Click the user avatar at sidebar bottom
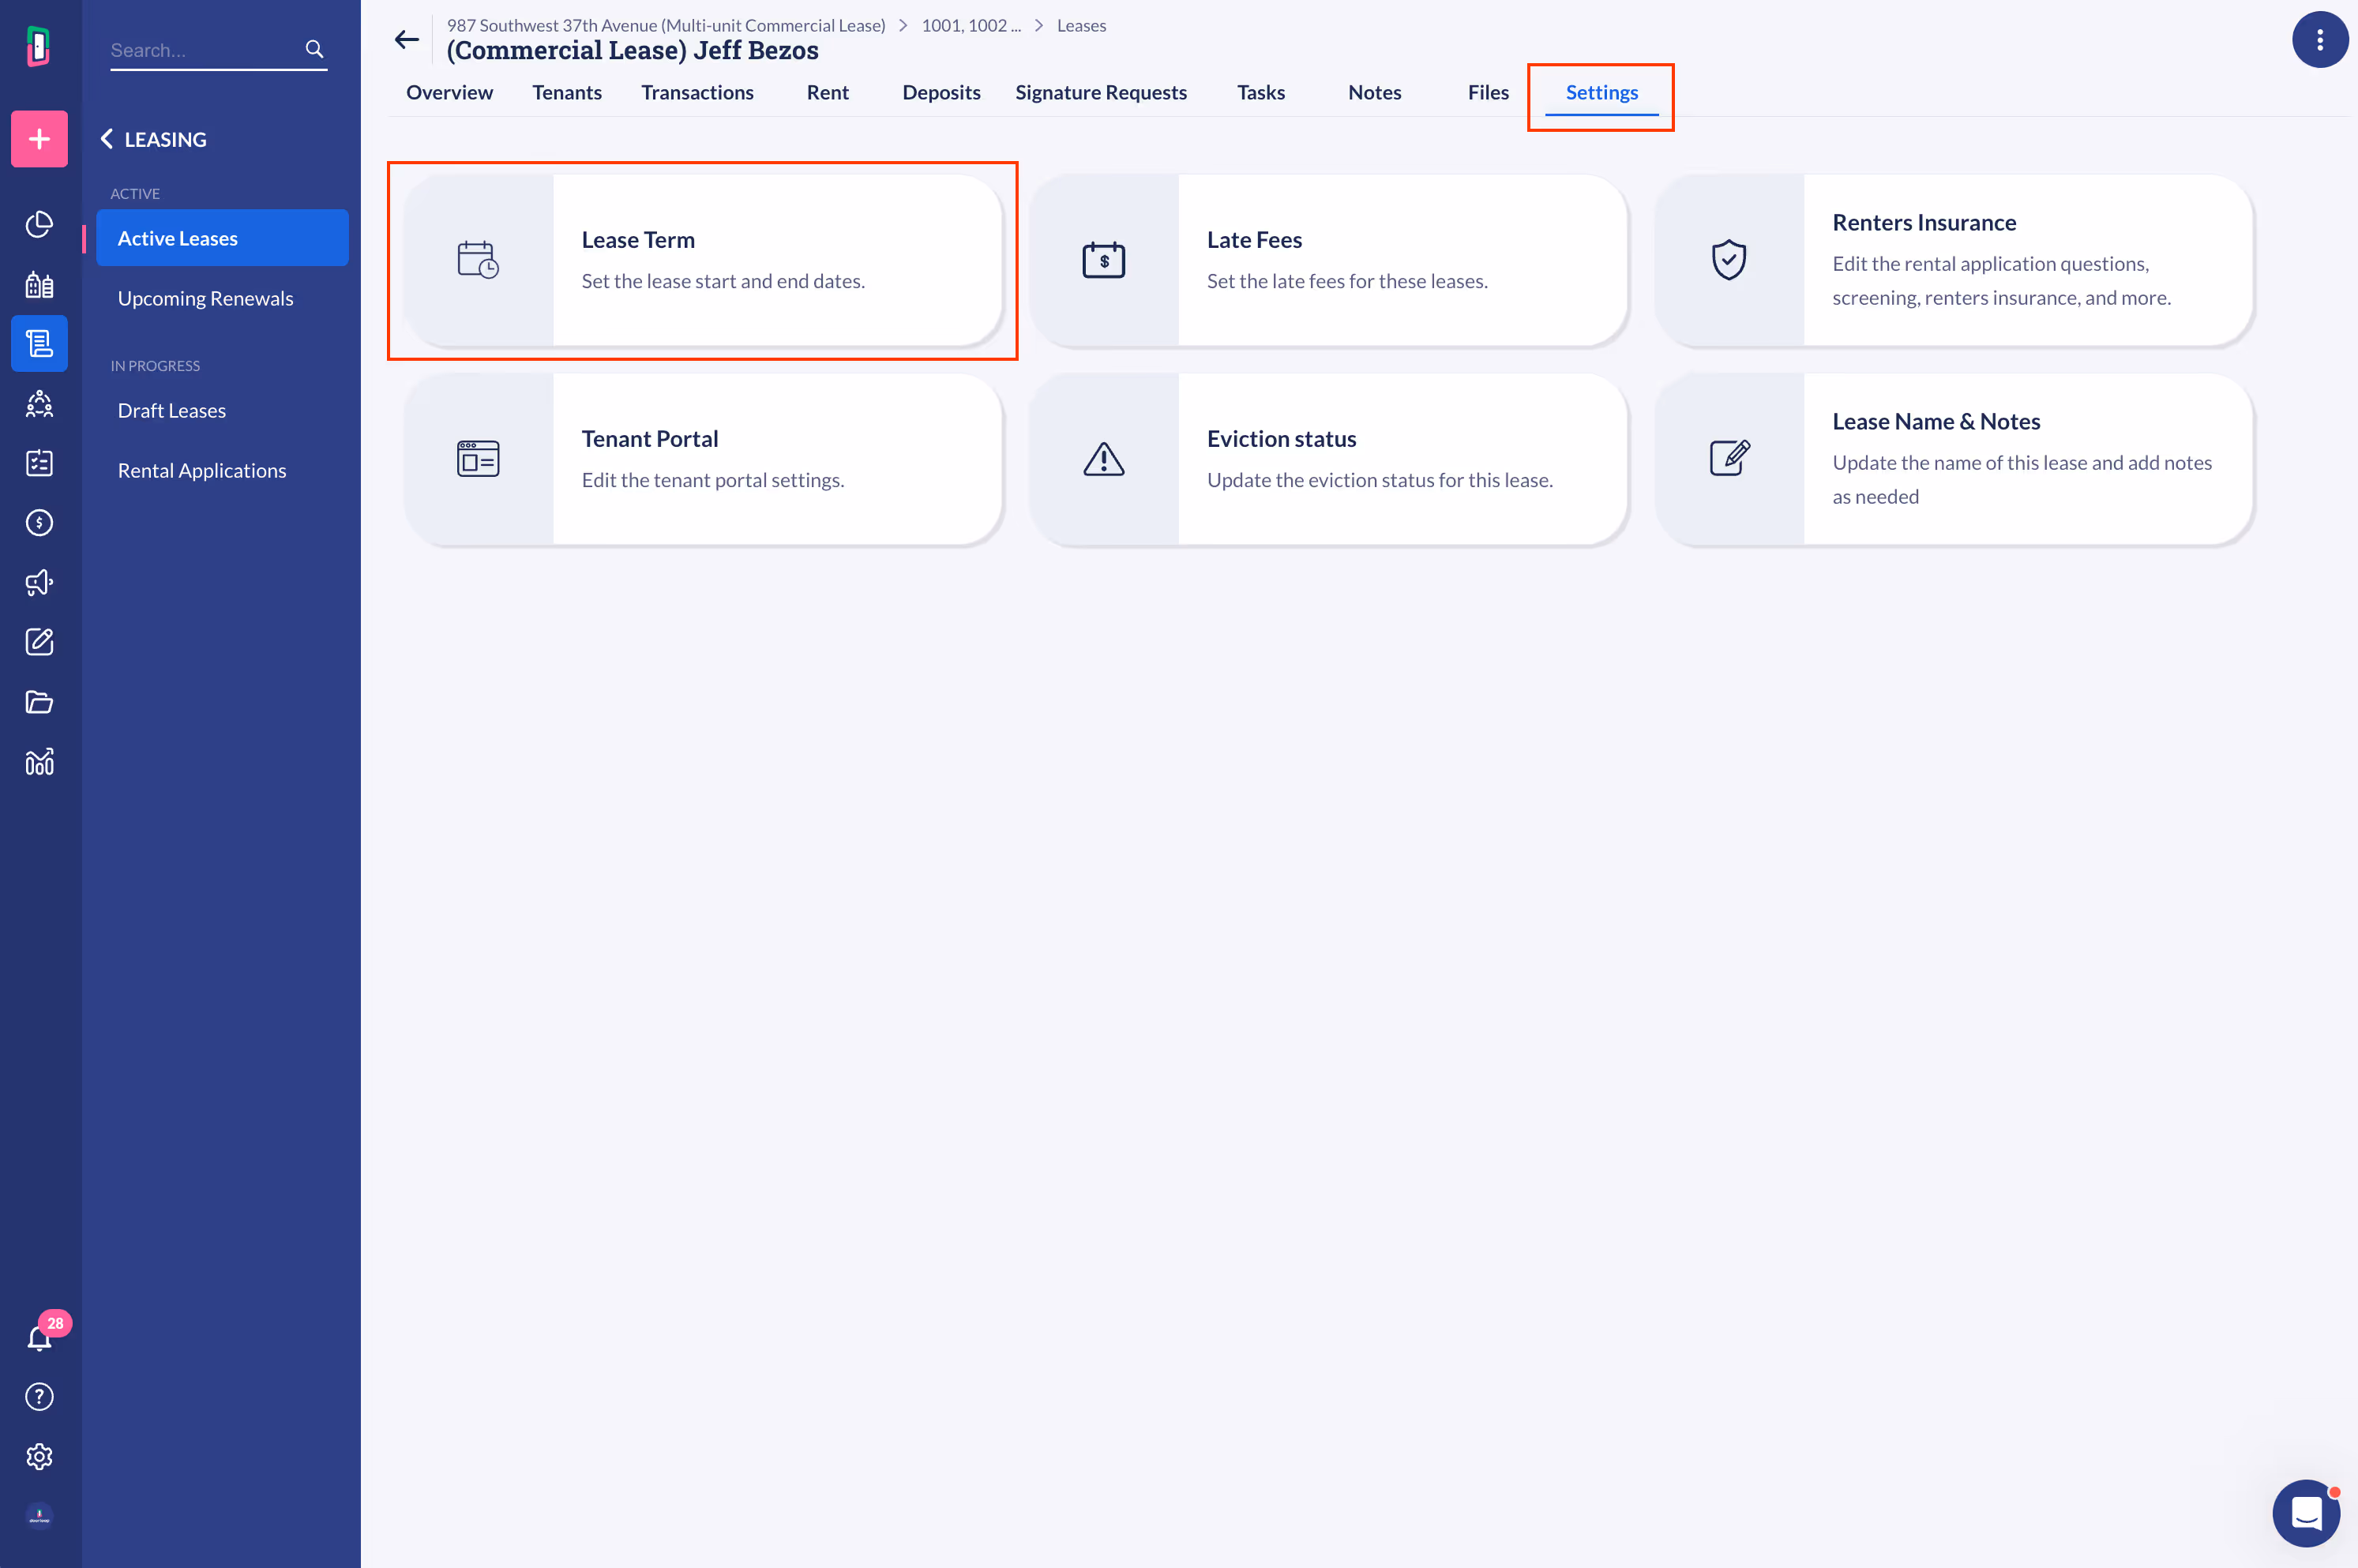The image size is (2358, 1568). pos(39,1516)
